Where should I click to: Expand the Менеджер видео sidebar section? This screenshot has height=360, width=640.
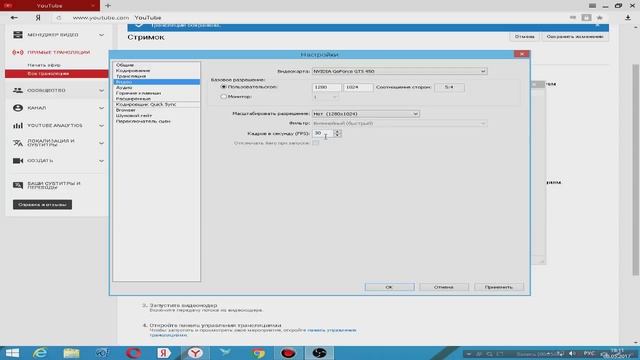tap(101, 35)
